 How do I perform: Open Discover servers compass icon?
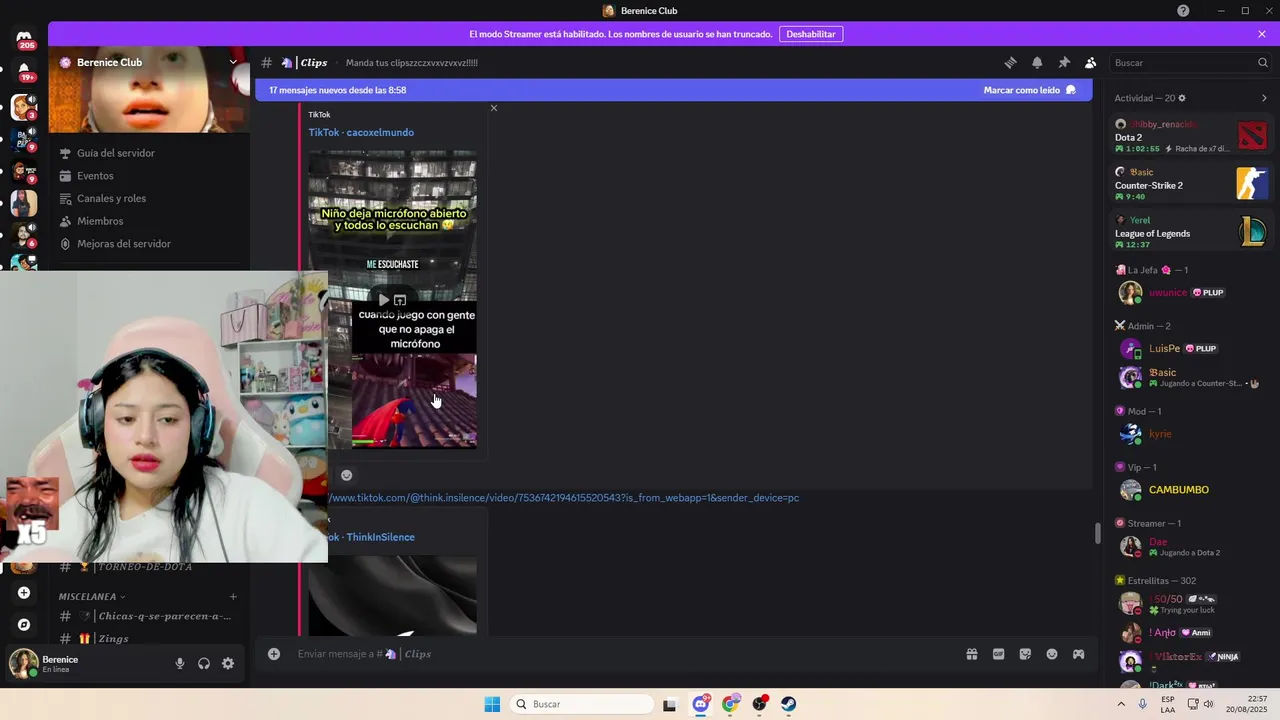pos(24,624)
